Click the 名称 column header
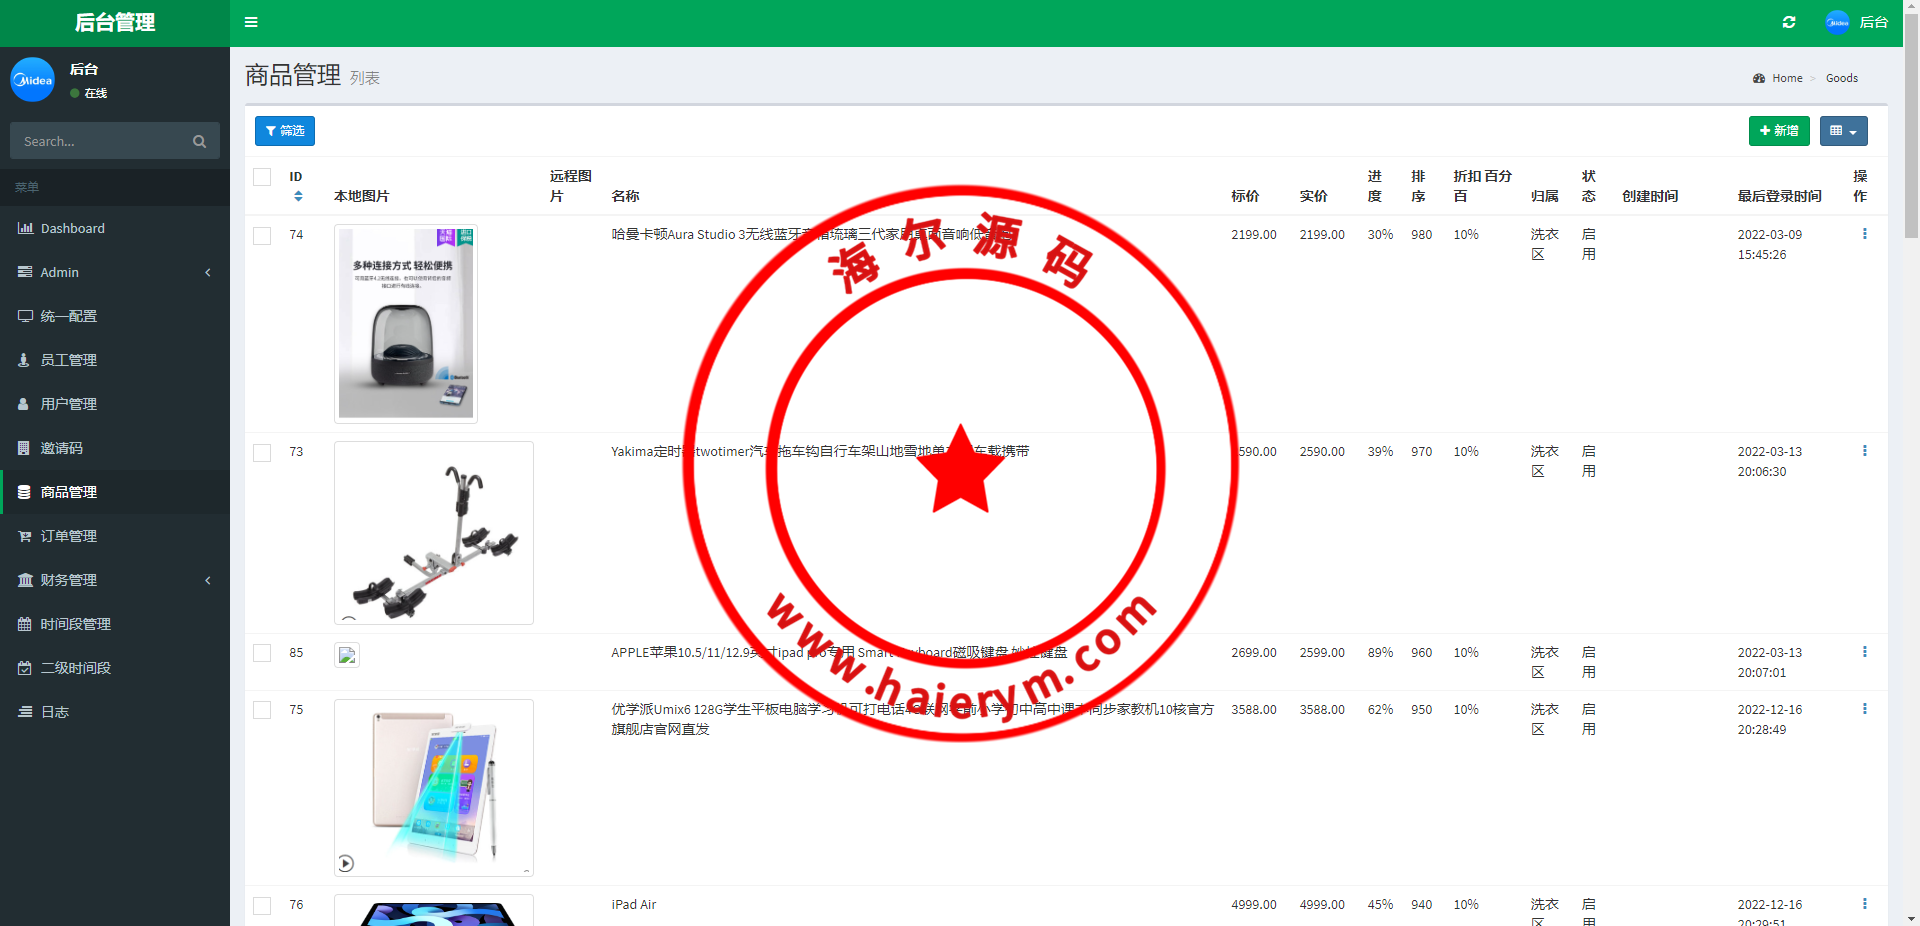 pyautogui.click(x=625, y=196)
